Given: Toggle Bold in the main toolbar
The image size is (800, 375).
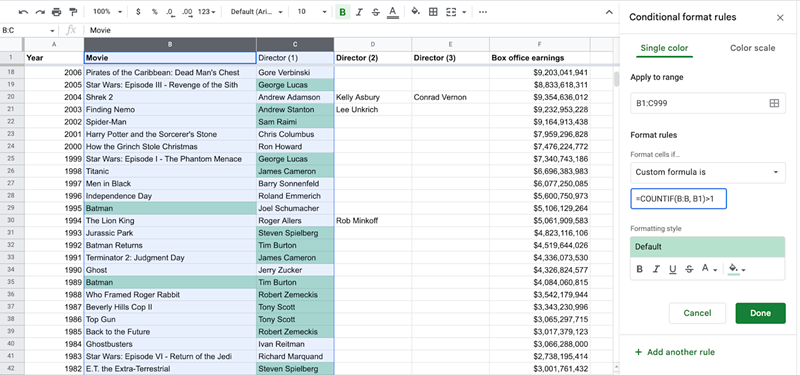Looking at the screenshot, I should 342,12.
